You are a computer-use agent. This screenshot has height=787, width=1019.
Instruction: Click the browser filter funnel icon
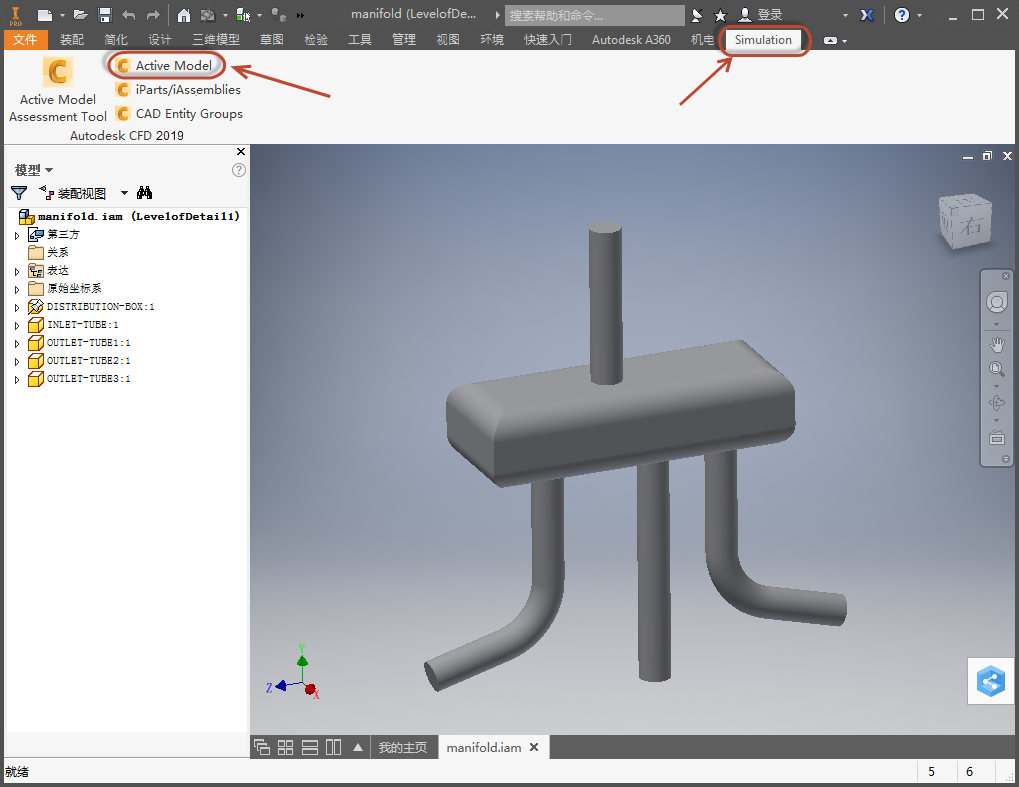click(x=19, y=193)
